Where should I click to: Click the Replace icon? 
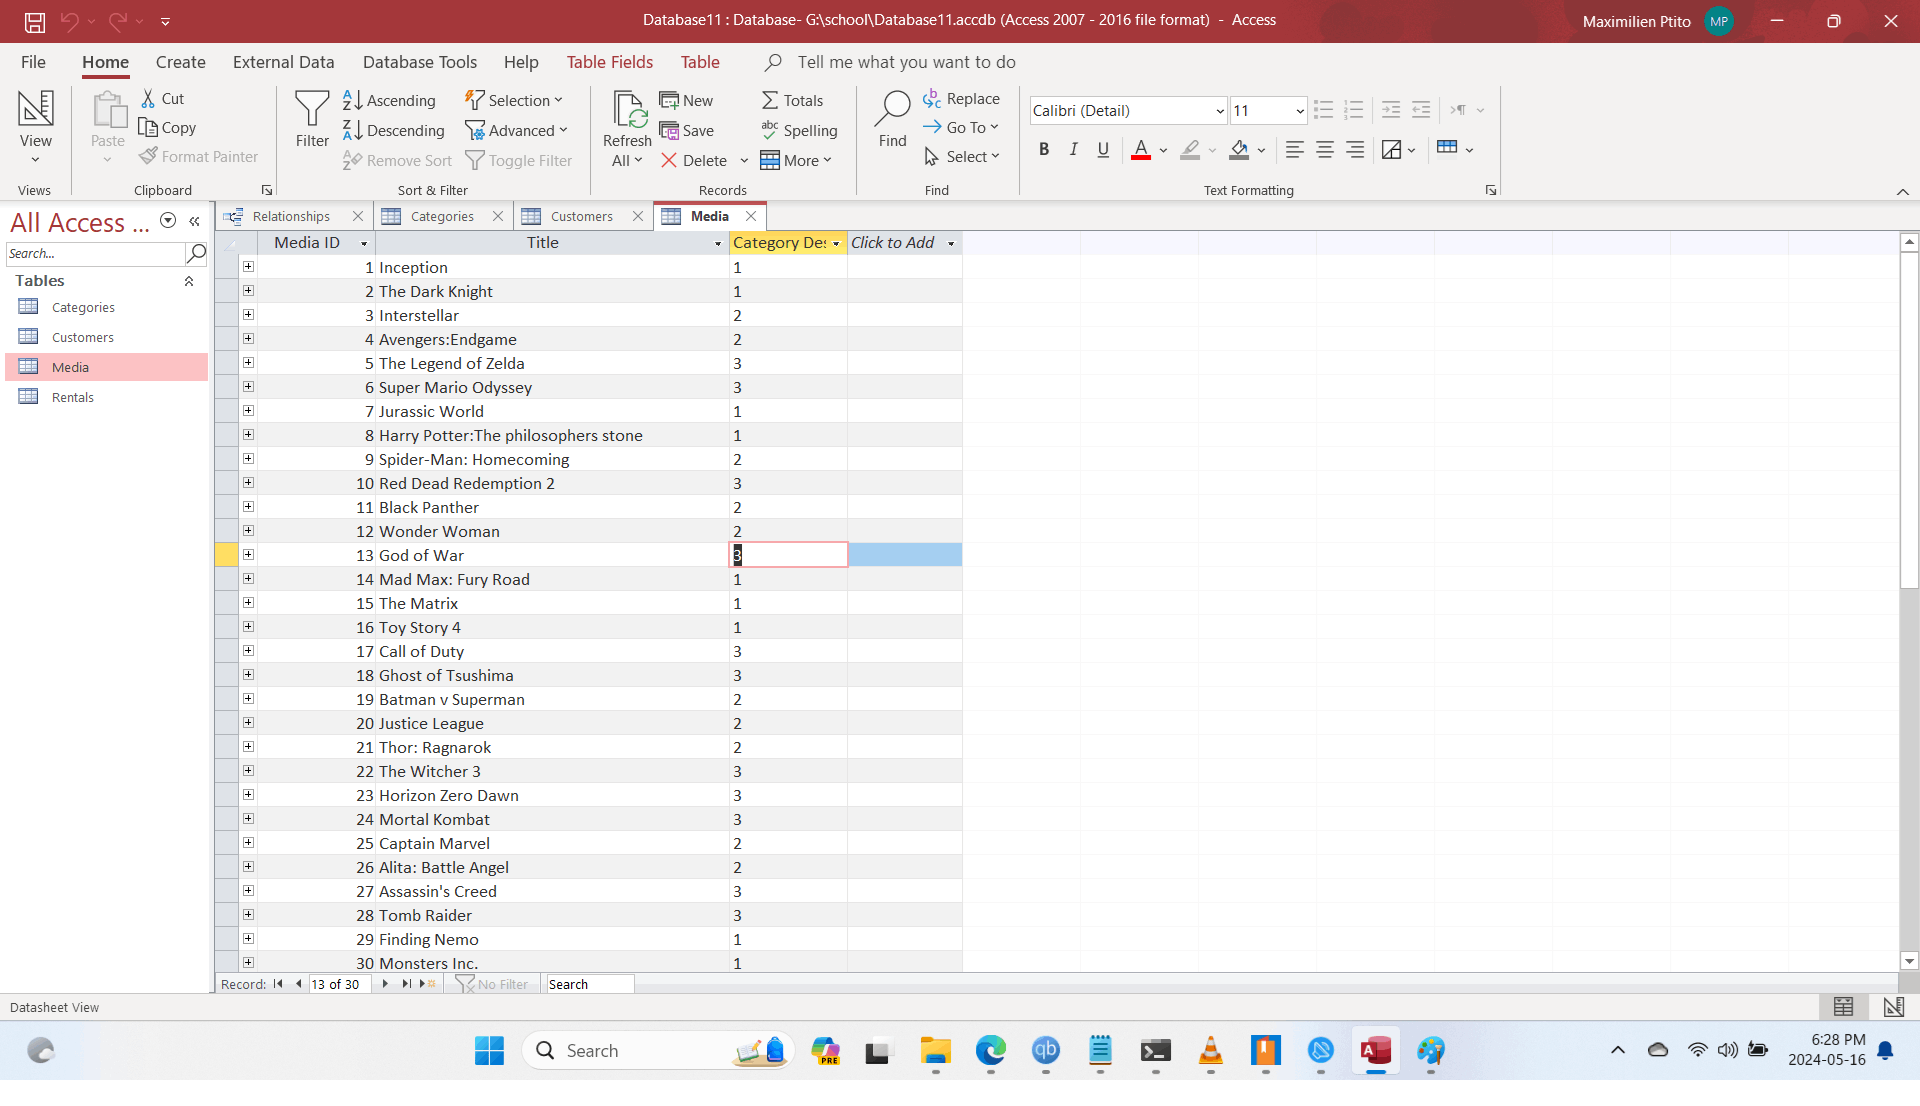[961, 98]
